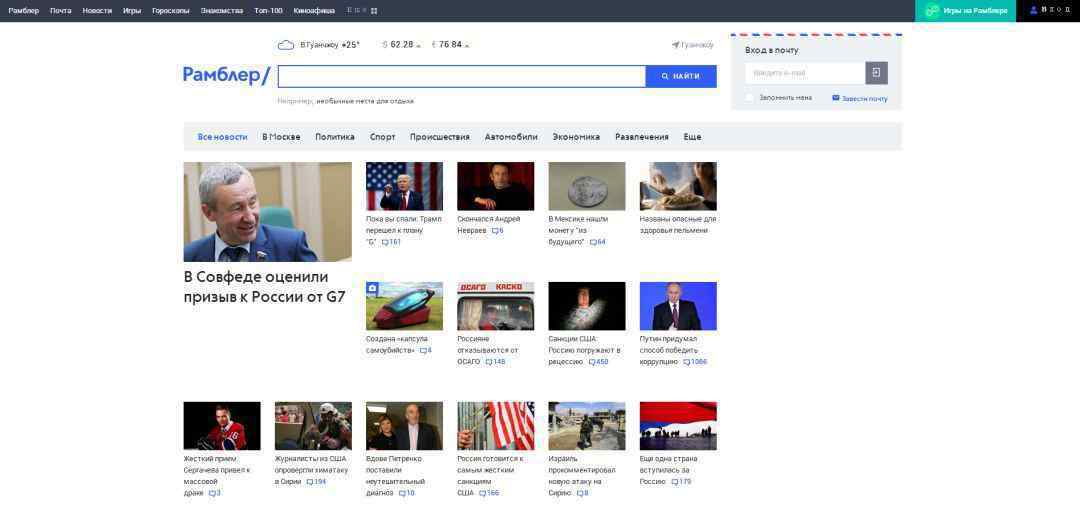Open Названы опасные для здоровья пельмени
Image resolution: width=1080 pixels, height=510 pixels.
point(678,225)
